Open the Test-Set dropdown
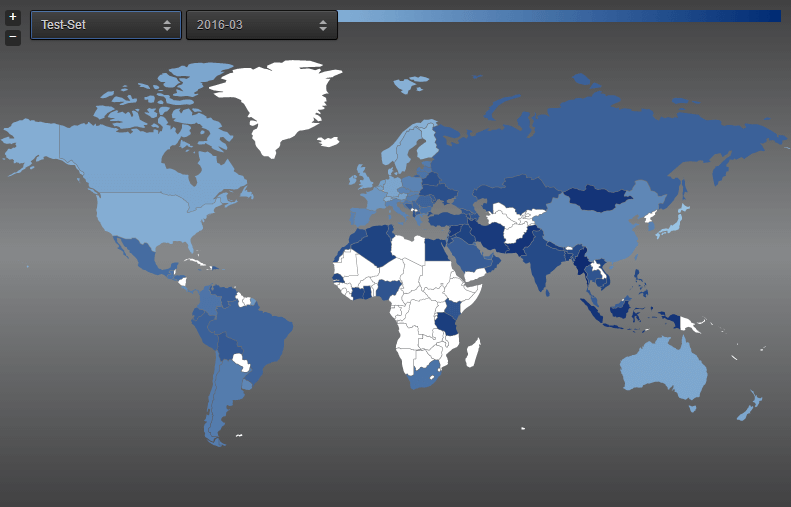Viewport: 791px width, 507px height. [106, 25]
